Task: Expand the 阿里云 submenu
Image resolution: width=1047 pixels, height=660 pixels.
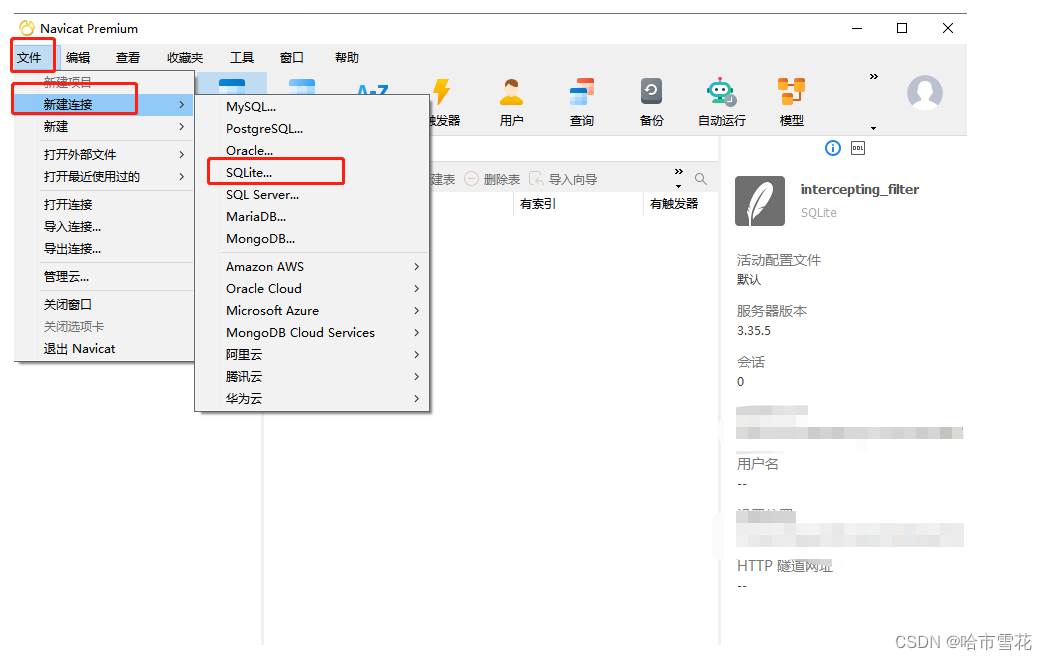Action: pos(417,355)
